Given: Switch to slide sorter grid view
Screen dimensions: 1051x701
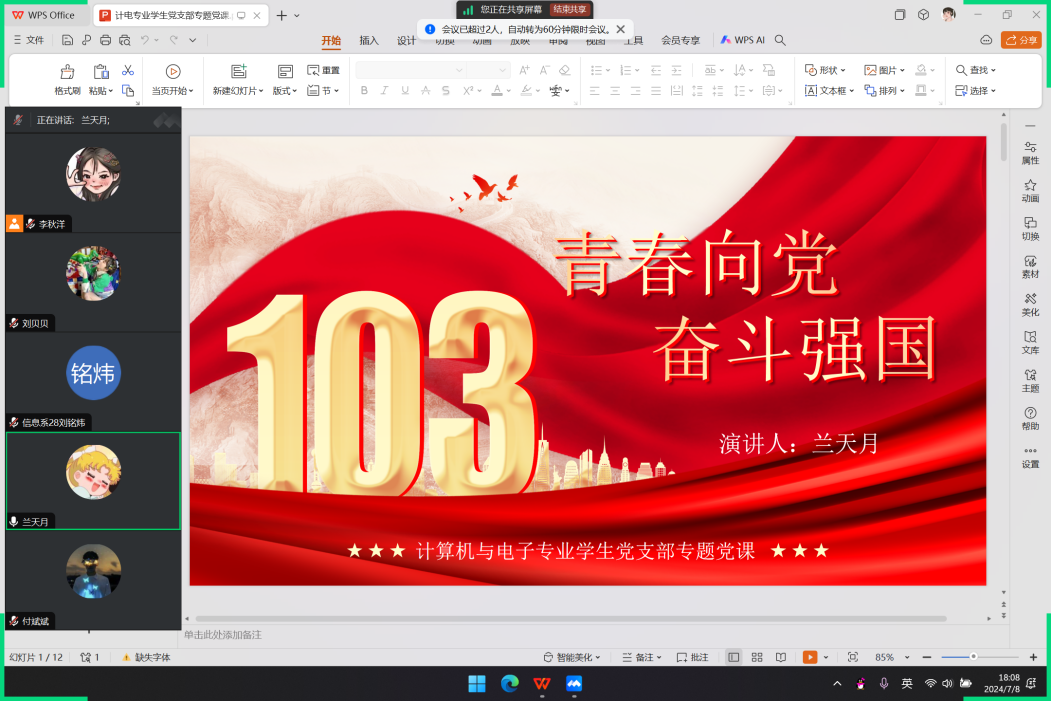Looking at the screenshot, I should (756, 657).
